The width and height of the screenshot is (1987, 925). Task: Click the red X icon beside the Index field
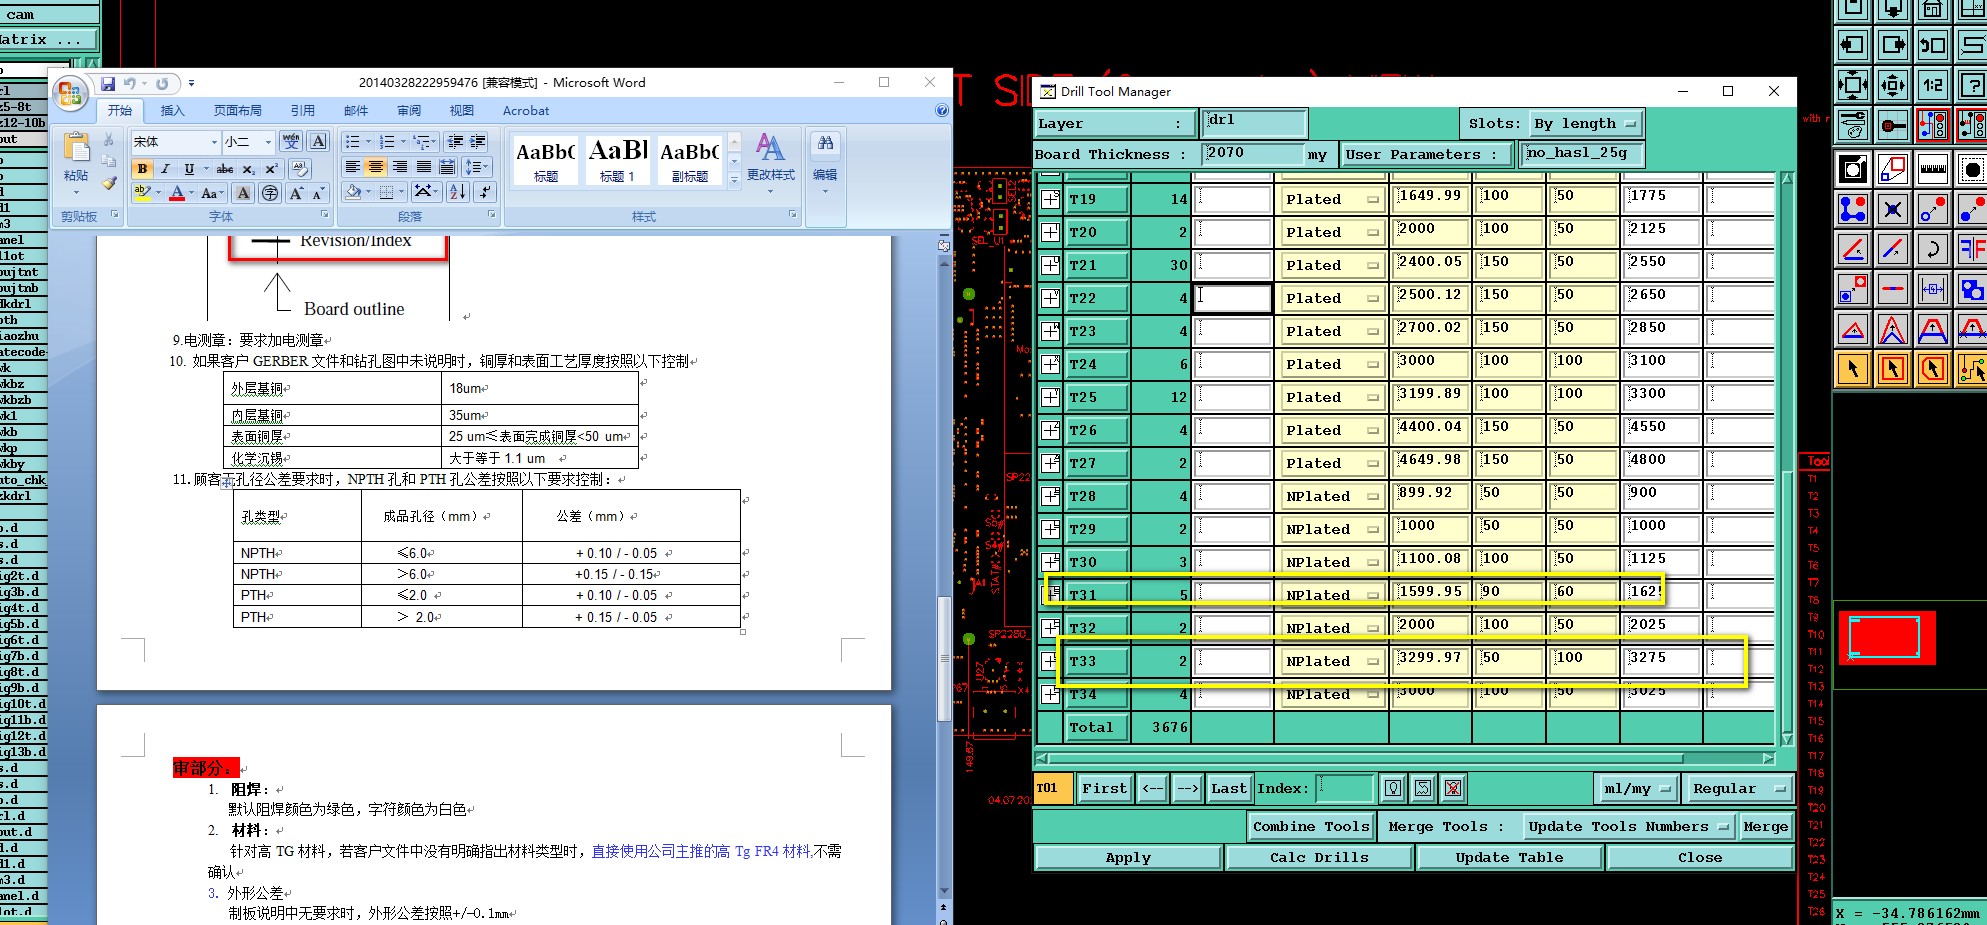(1453, 788)
